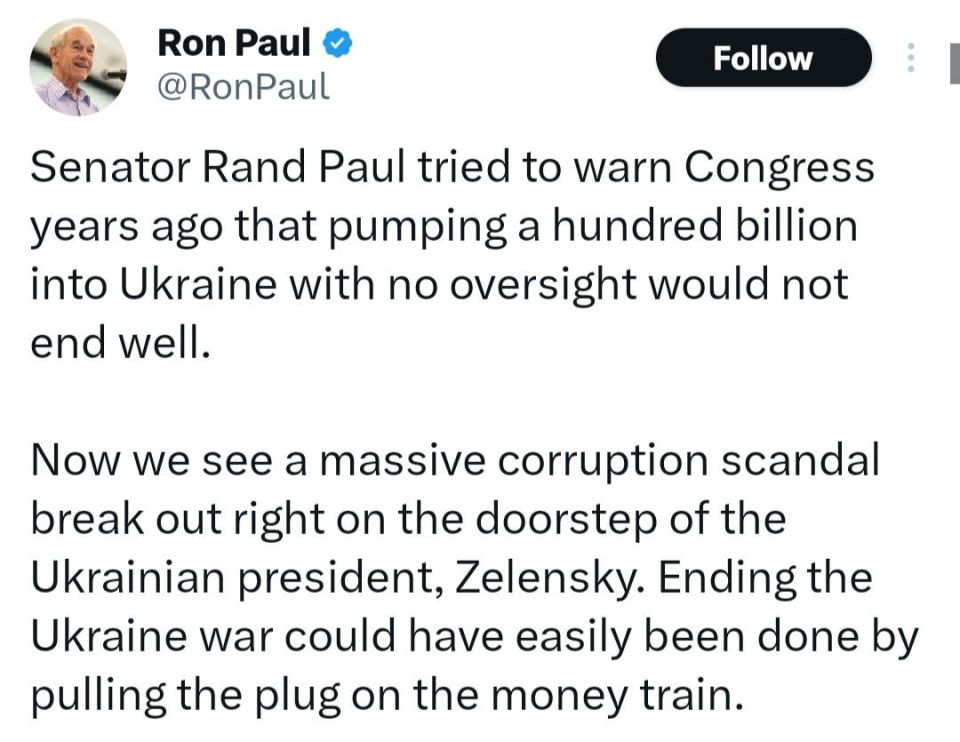Screen dimensions: 960x742
Task: Click the tweet's first paragraph about Congress
Action: (x=440, y=255)
